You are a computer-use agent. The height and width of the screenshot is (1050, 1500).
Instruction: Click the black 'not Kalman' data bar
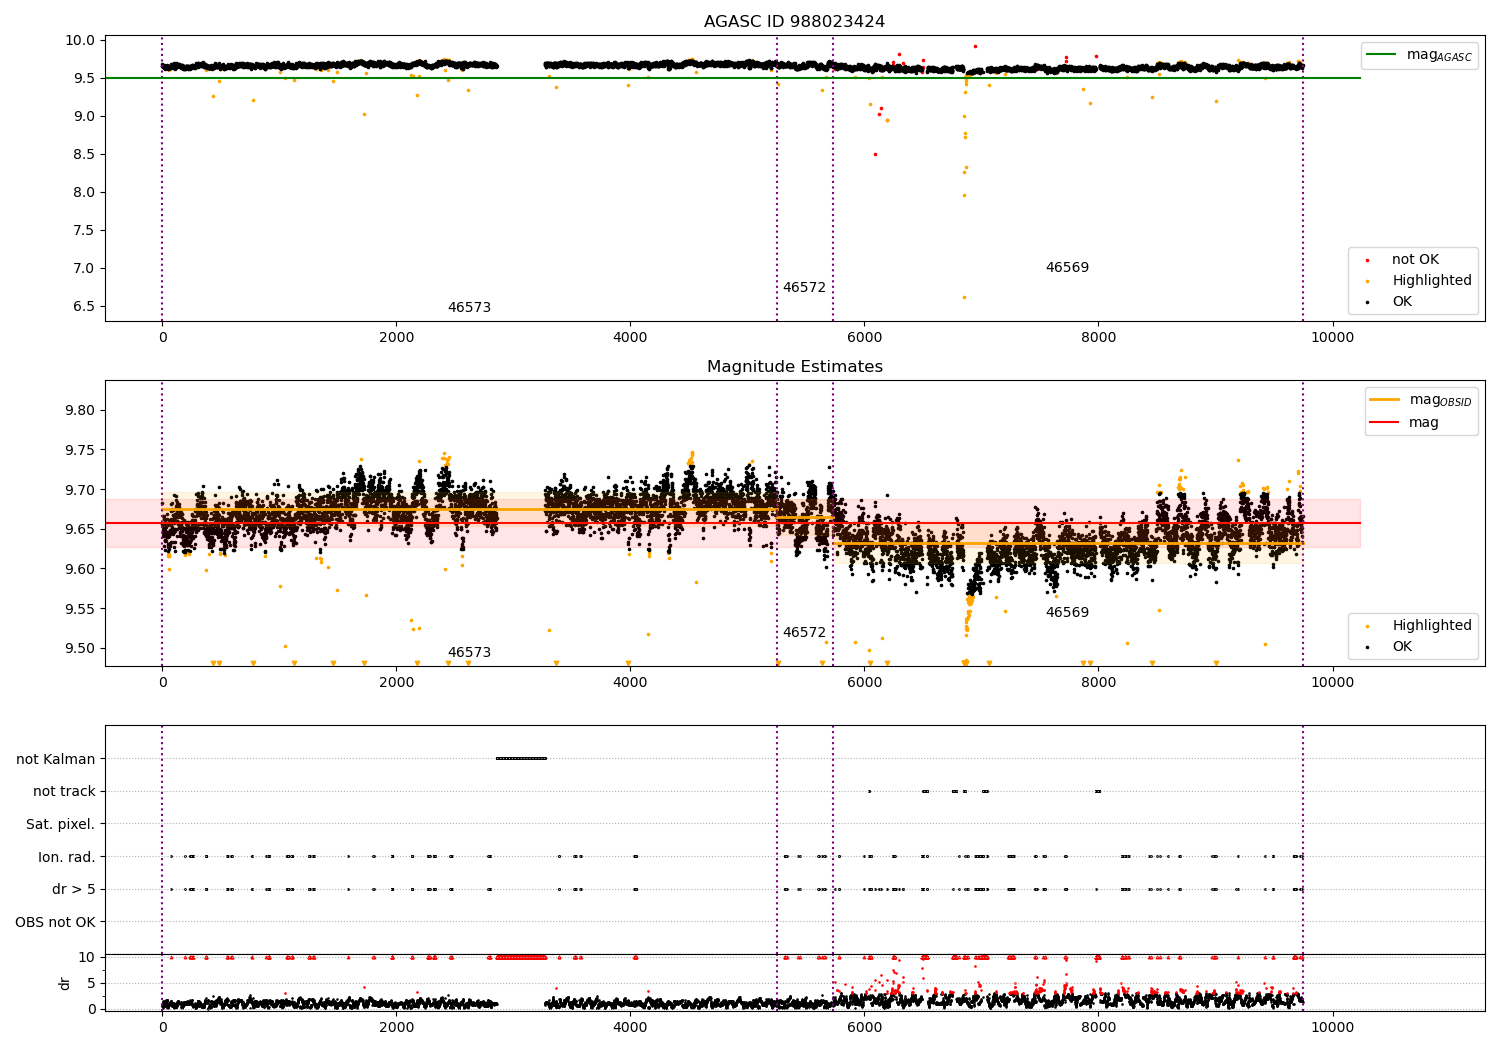click(521, 759)
